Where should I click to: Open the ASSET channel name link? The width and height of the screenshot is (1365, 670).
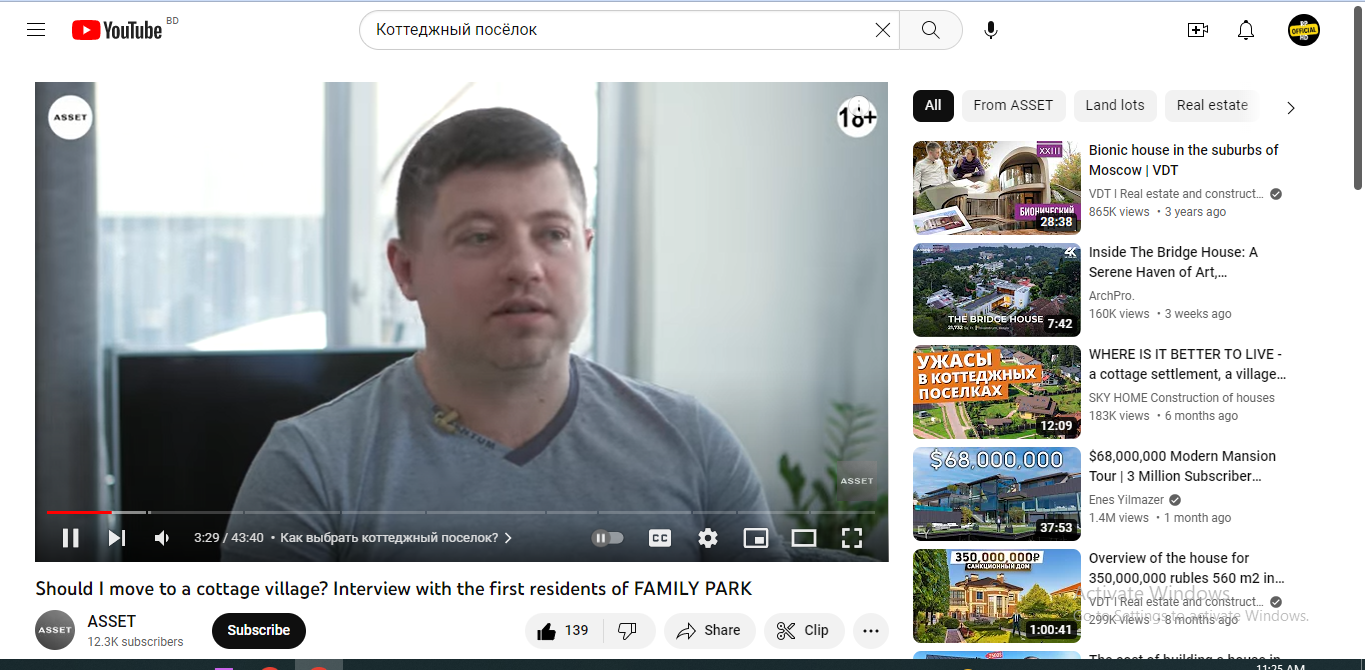coord(112,621)
